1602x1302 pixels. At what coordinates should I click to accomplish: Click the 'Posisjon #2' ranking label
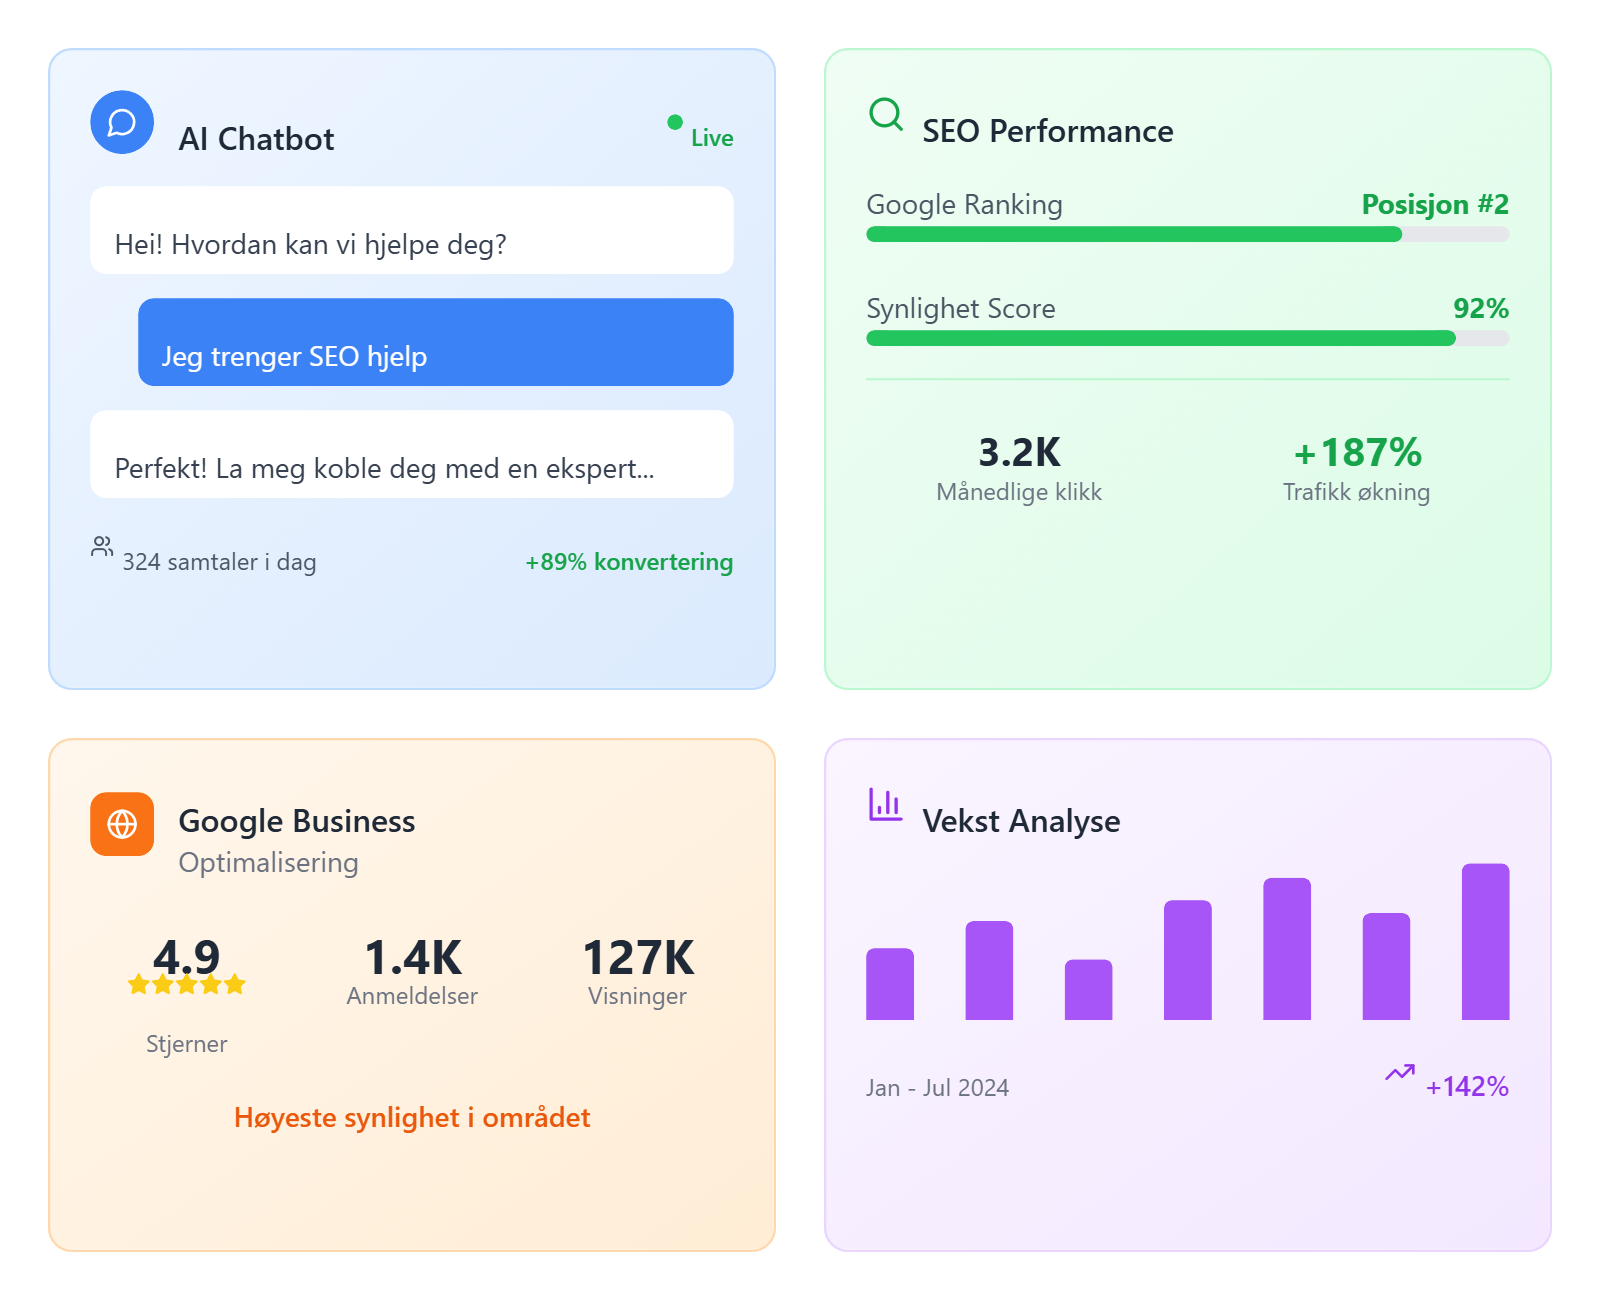(x=1435, y=204)
